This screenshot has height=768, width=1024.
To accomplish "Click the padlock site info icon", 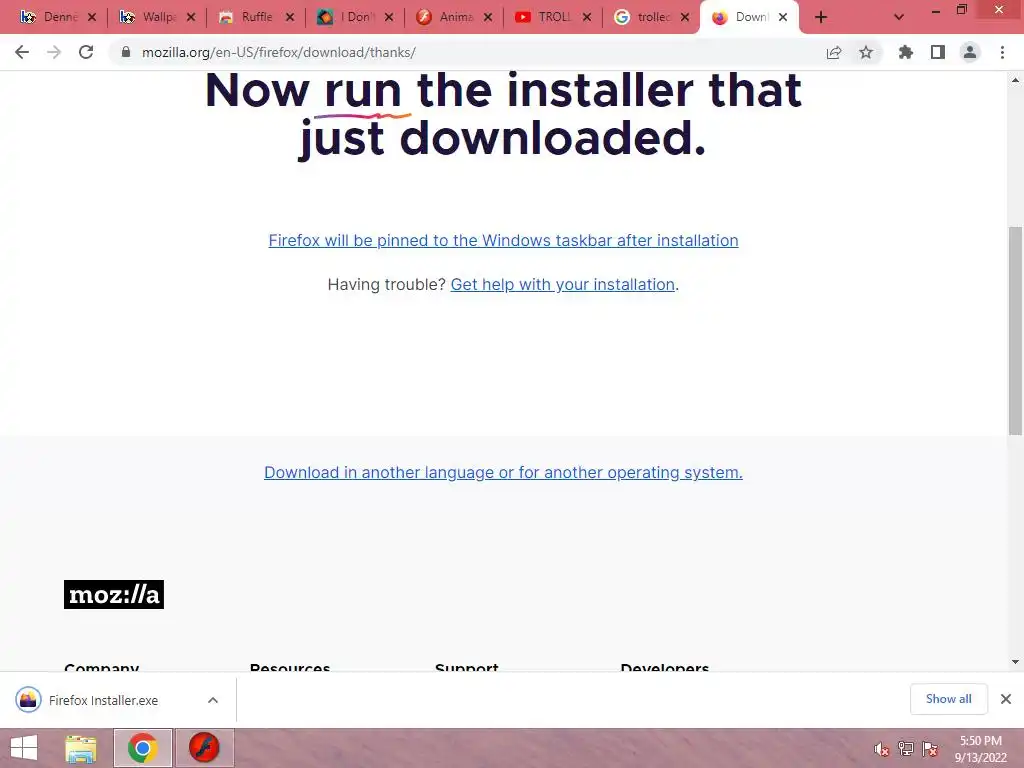I will 126,52.
